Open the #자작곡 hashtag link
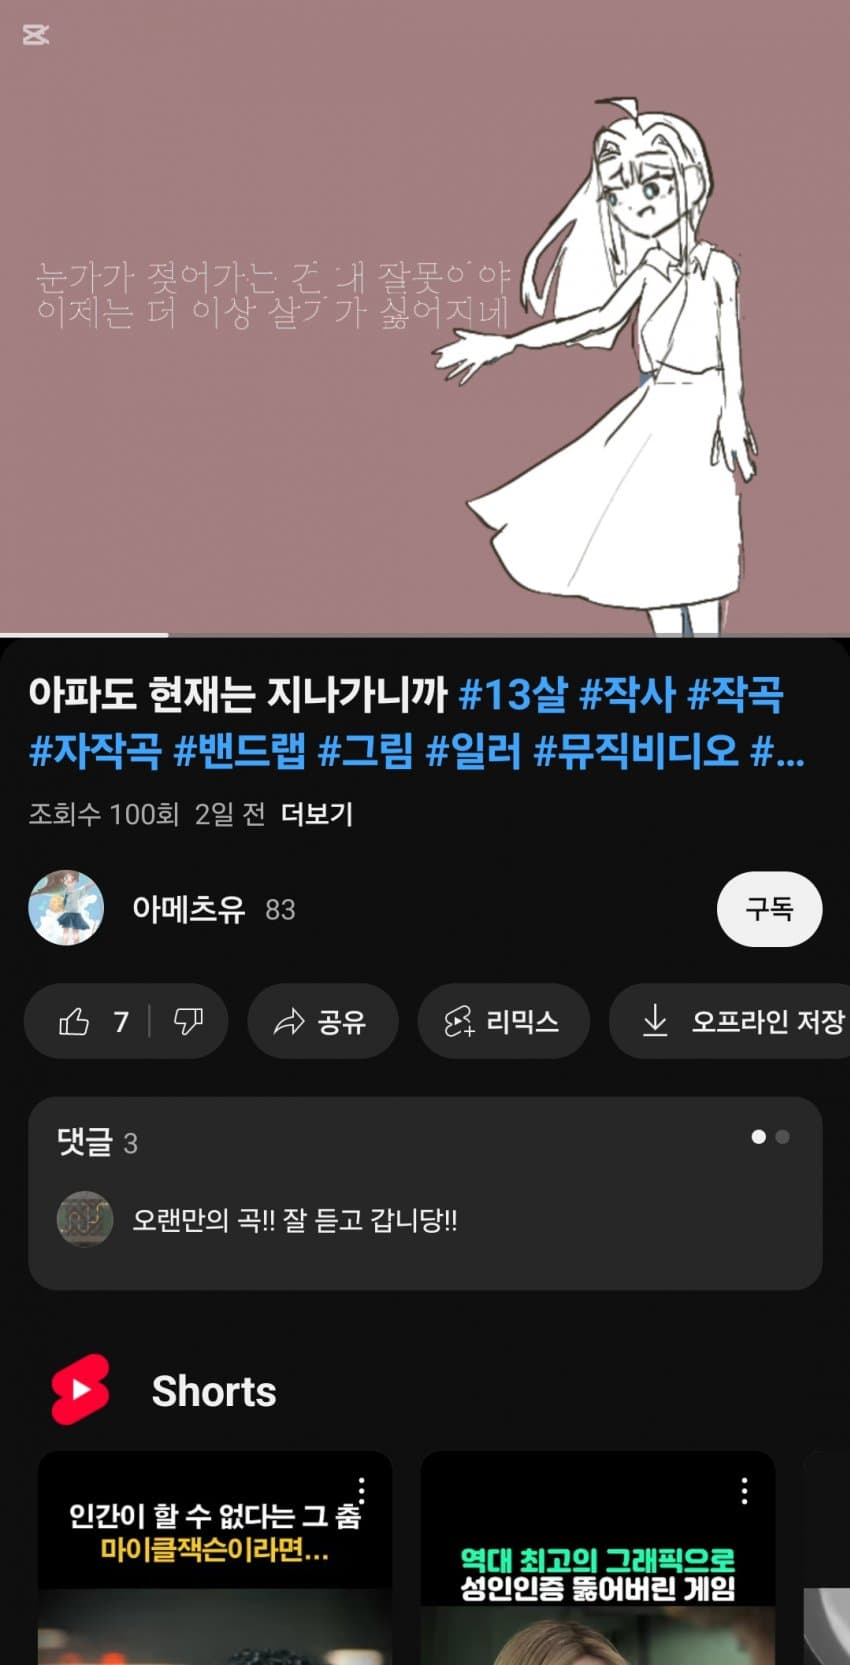The width and height of the screenshot is (850, 1665). (95, 749)
